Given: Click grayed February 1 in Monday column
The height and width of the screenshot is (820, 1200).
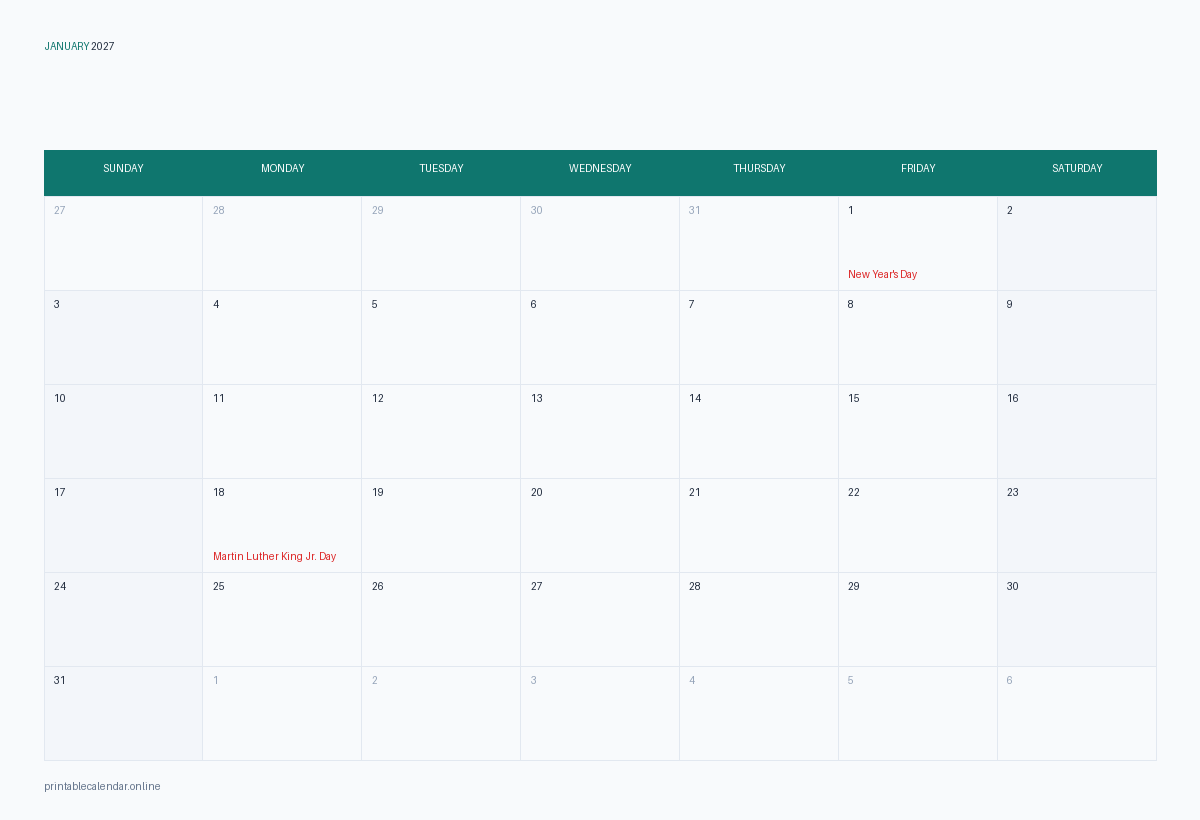Looking at the screenshot, I should pos(216,681).
